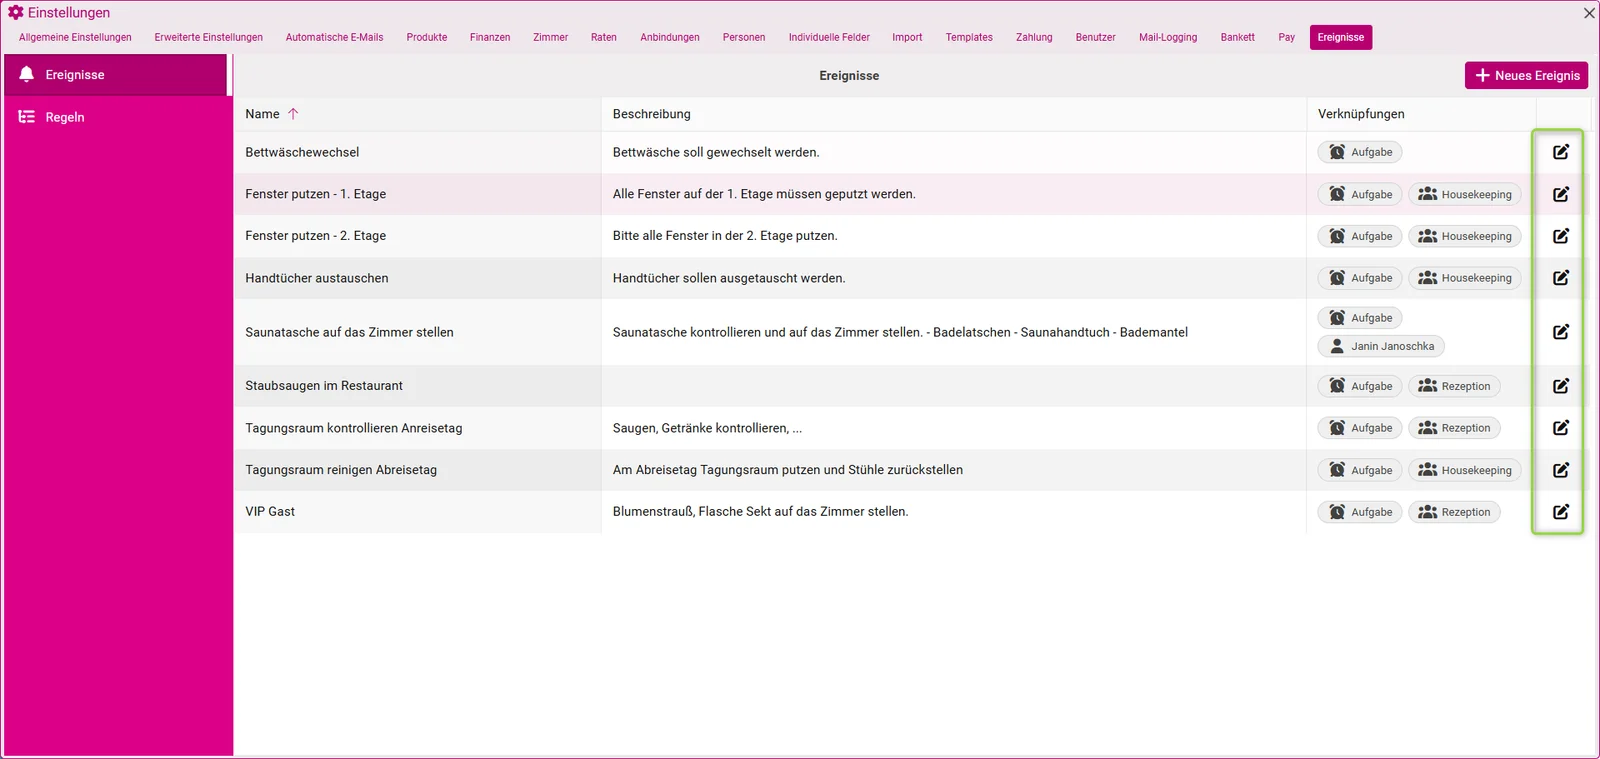Open edit icon for Fenster putzen - 1. Etage

[x=1560, y=194]
